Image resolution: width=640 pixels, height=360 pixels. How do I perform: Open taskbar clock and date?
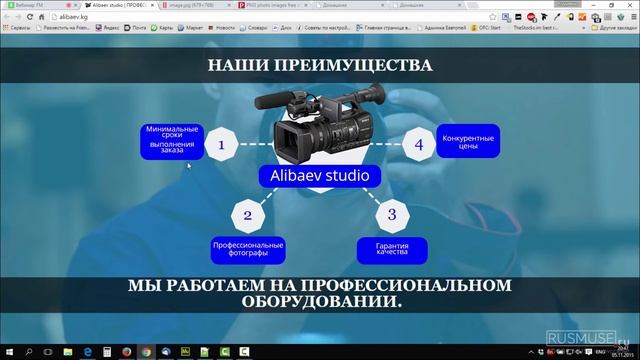tap(623, 352)
